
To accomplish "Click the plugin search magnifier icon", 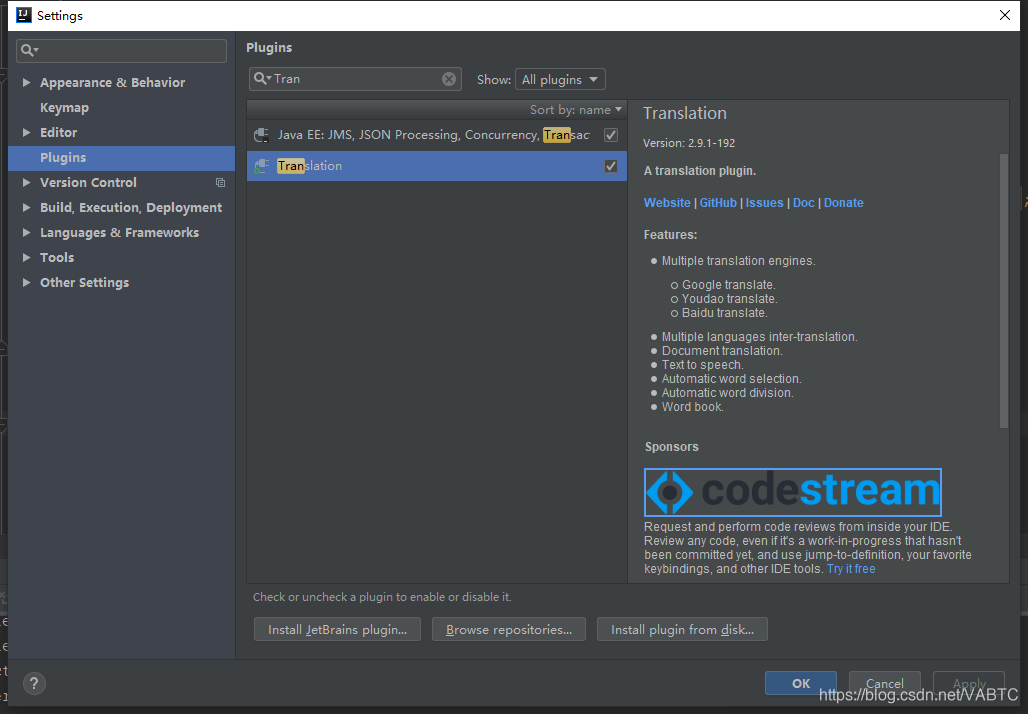I will (262, 79).
